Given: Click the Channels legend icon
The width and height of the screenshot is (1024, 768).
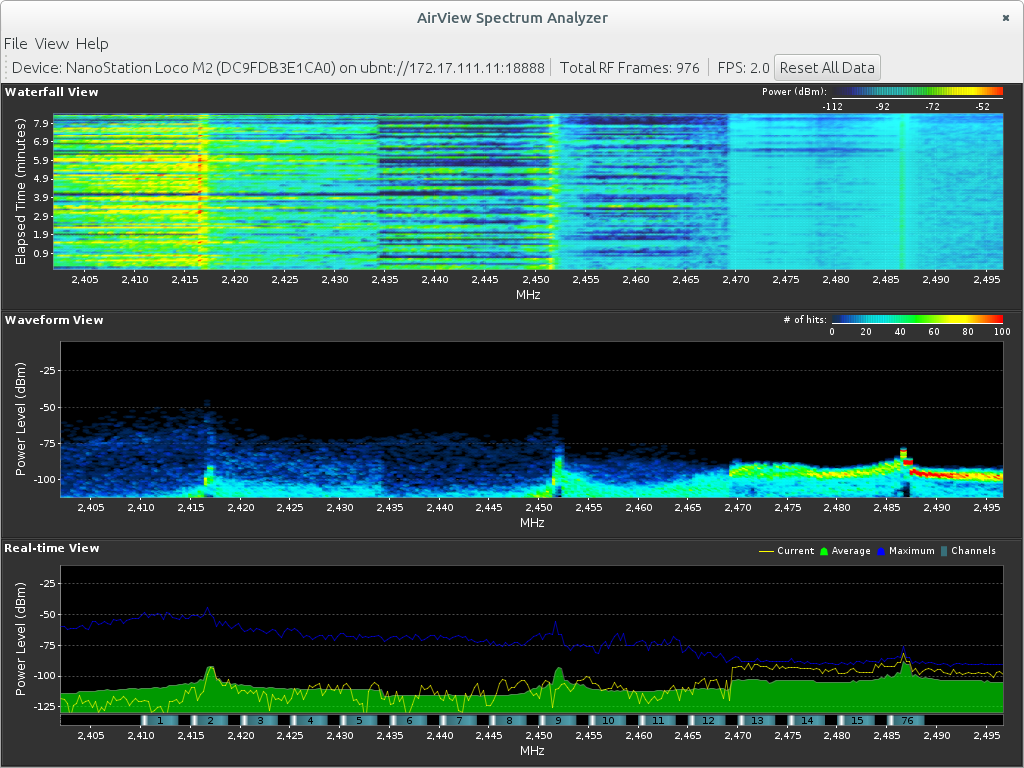Looking at the screenshot, I should tap(942, 551).
